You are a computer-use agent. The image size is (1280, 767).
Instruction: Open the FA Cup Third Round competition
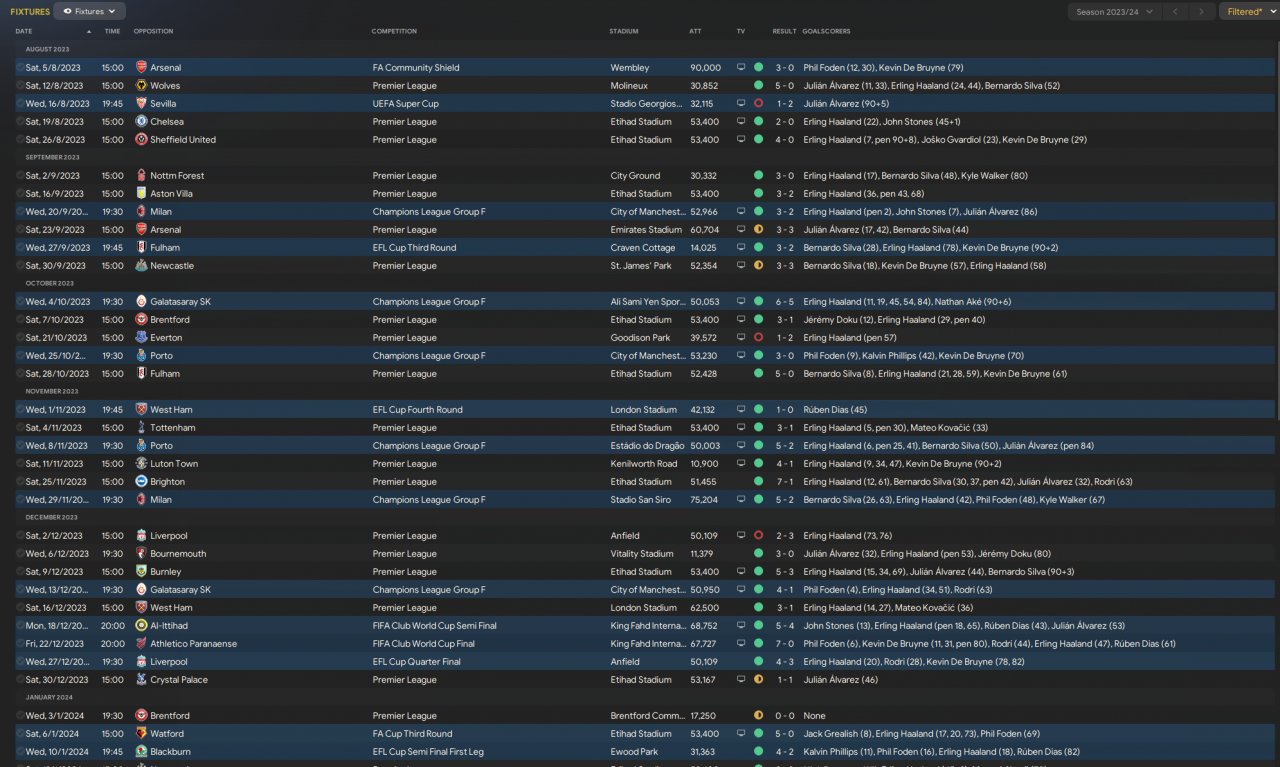(412, 734)
